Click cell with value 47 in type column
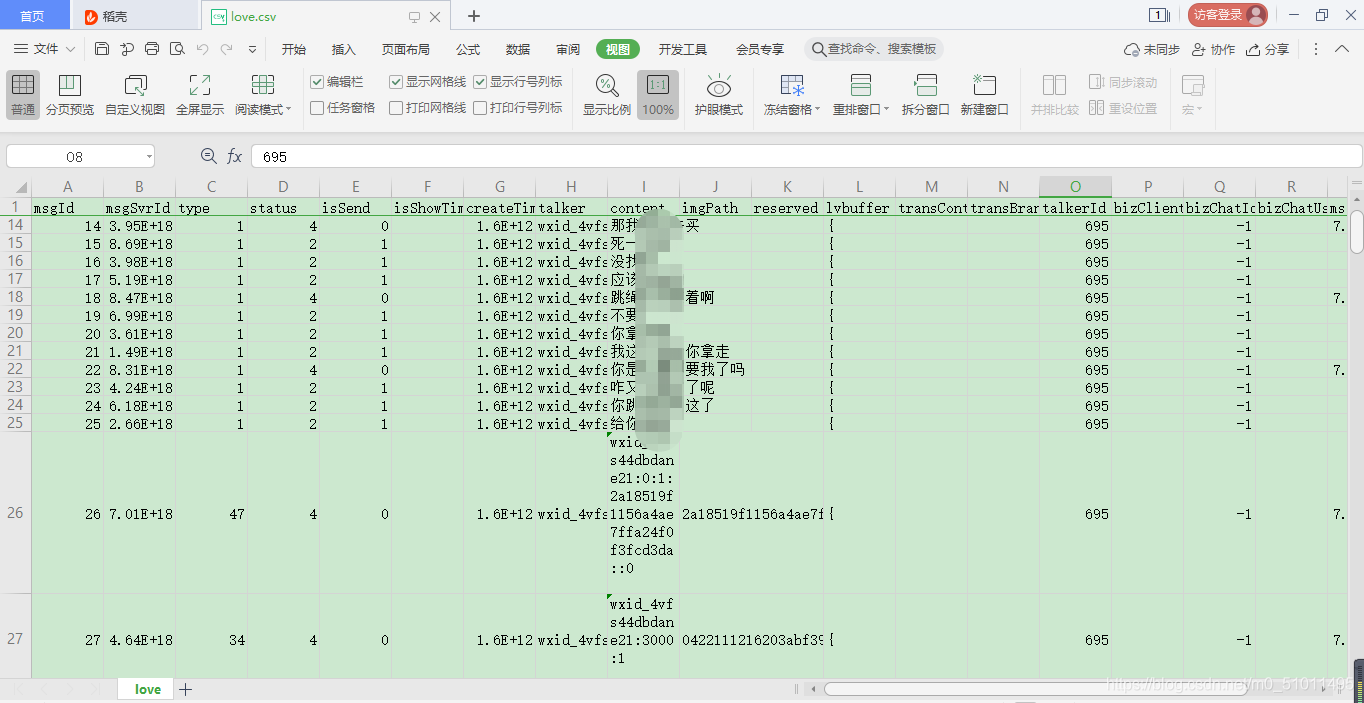The height and width of the screenshot is (703, 1364). coord(212,513)
